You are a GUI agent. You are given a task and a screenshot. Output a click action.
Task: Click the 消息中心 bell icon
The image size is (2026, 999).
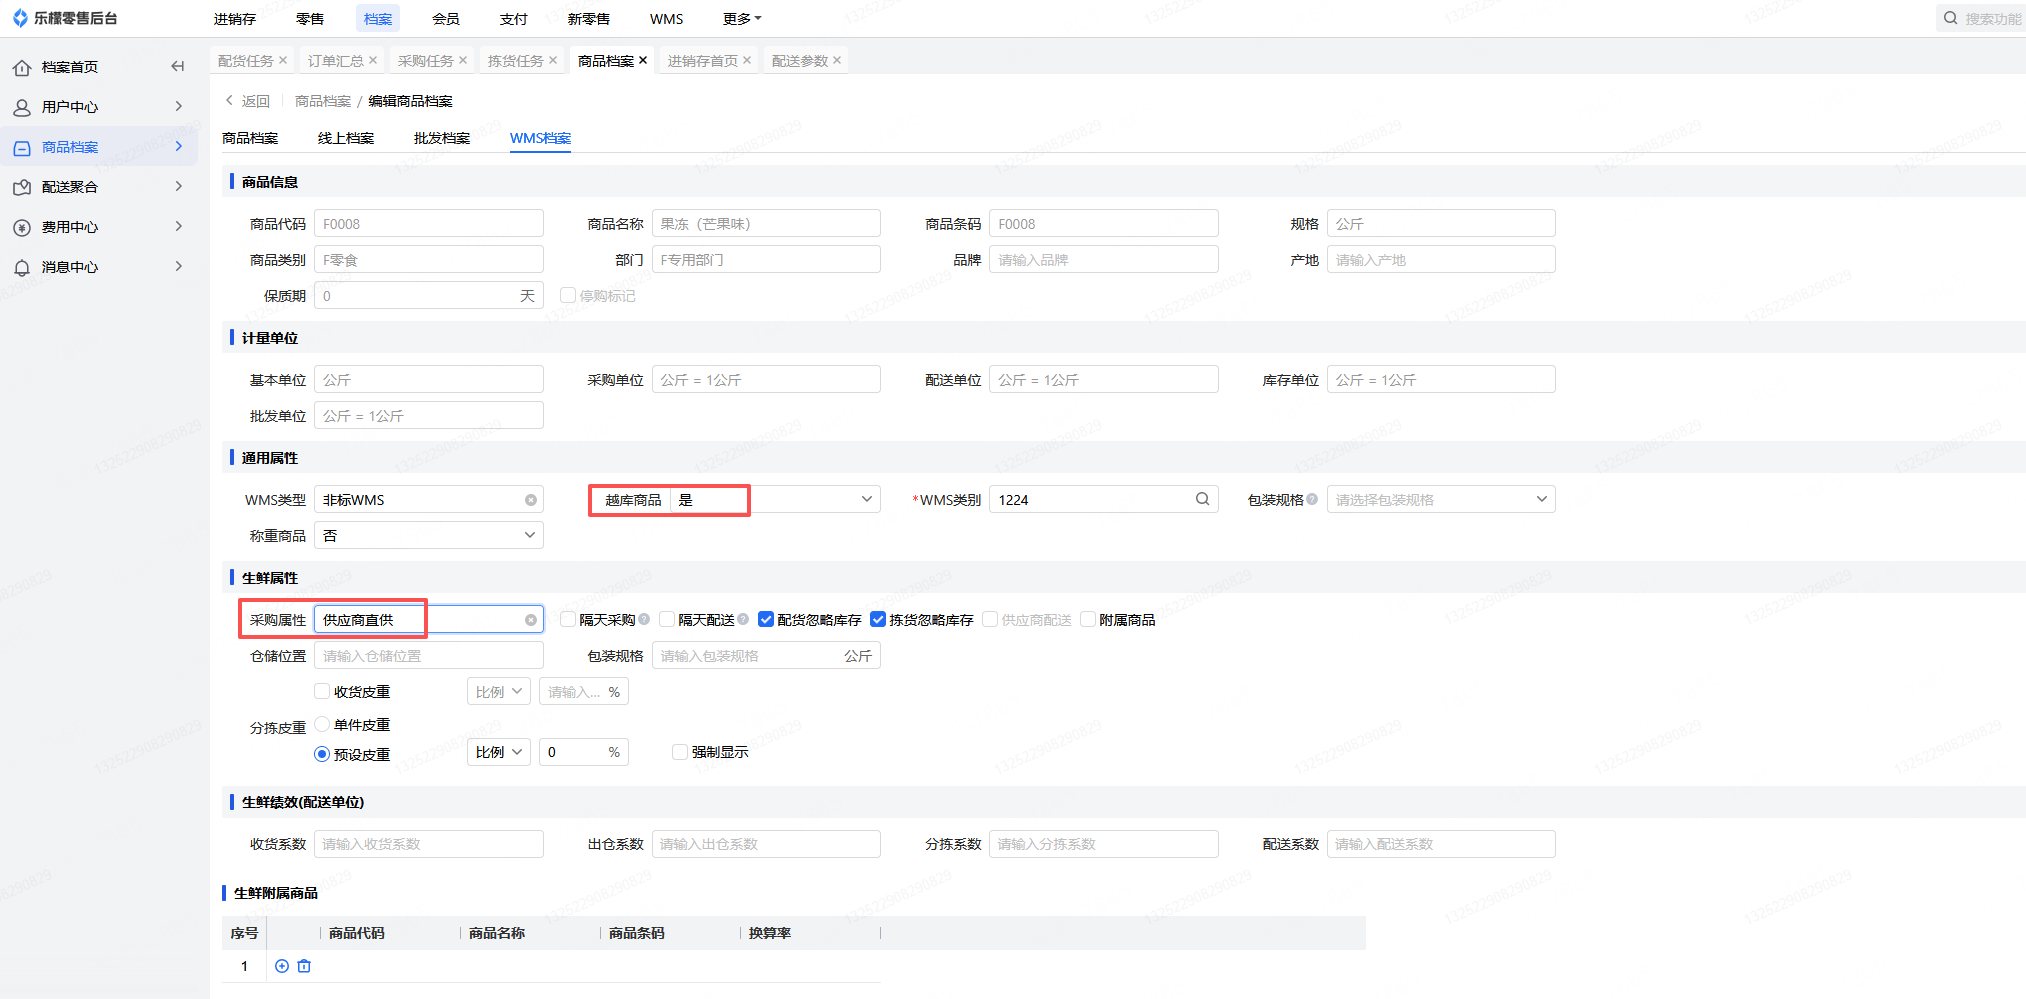[22, 268]
